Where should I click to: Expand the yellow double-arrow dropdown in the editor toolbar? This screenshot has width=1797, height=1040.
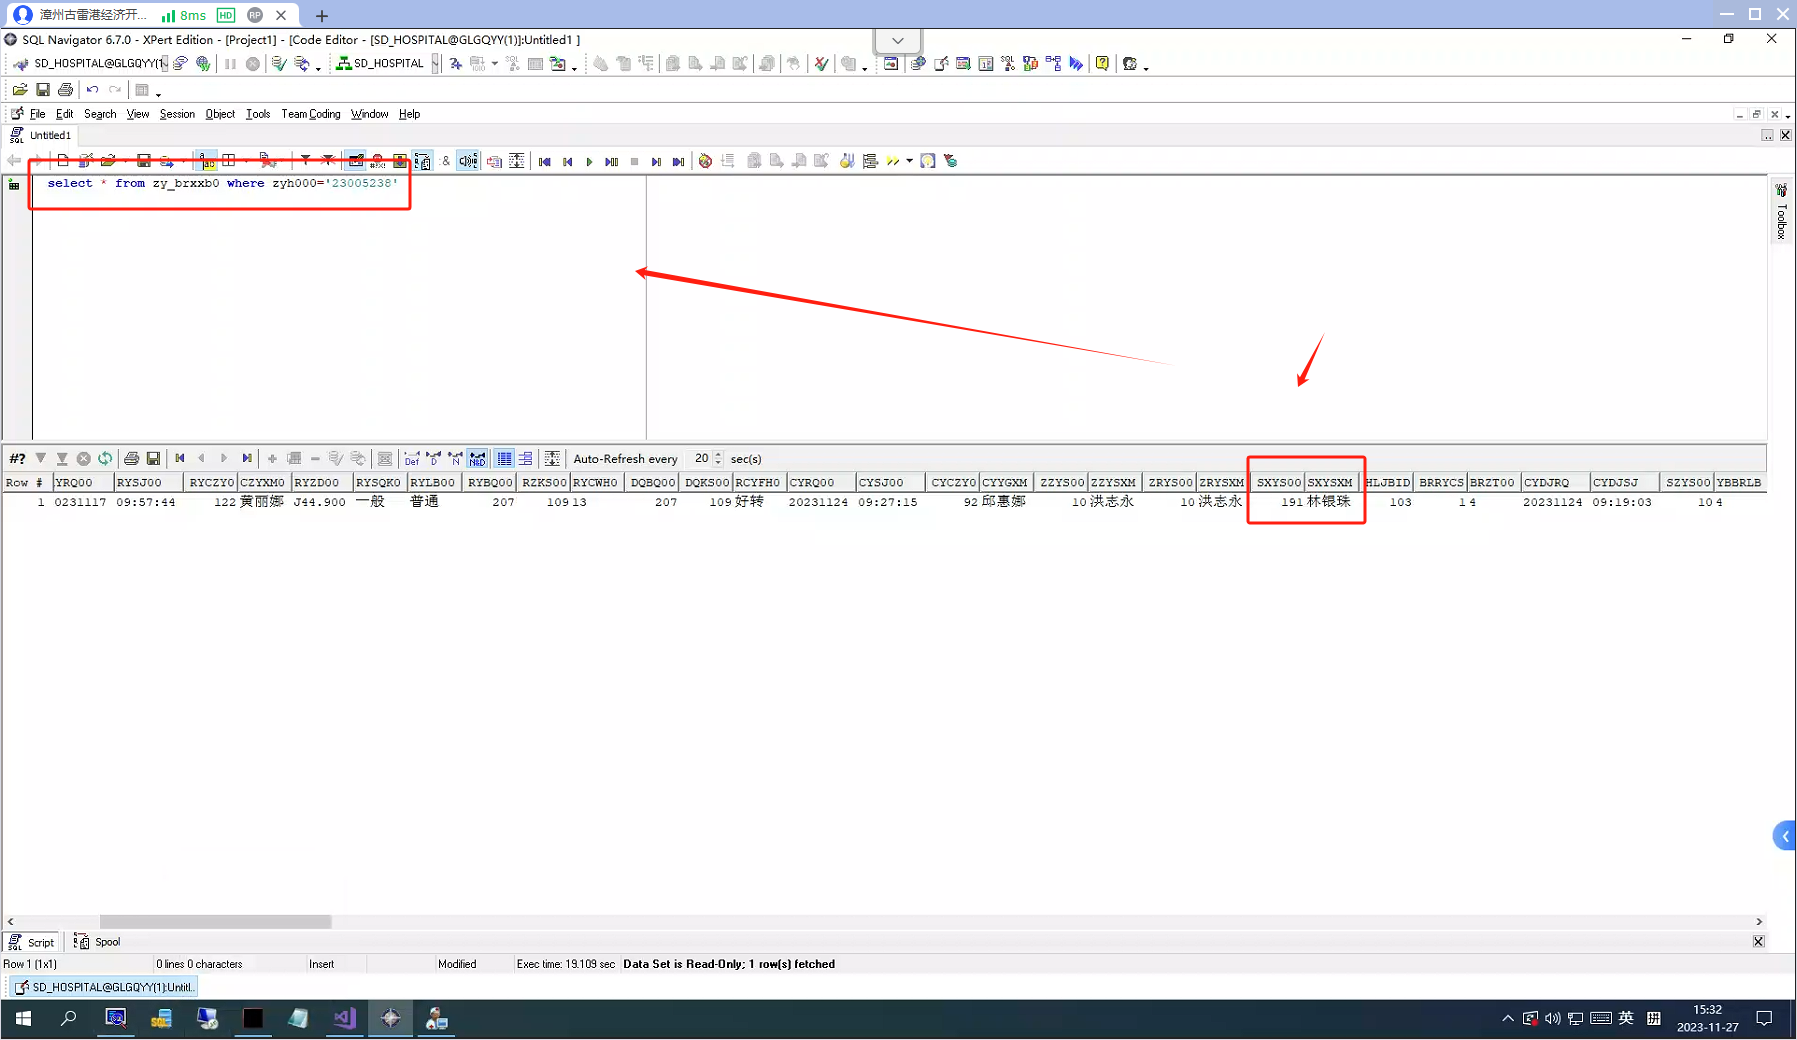(909, 161)
